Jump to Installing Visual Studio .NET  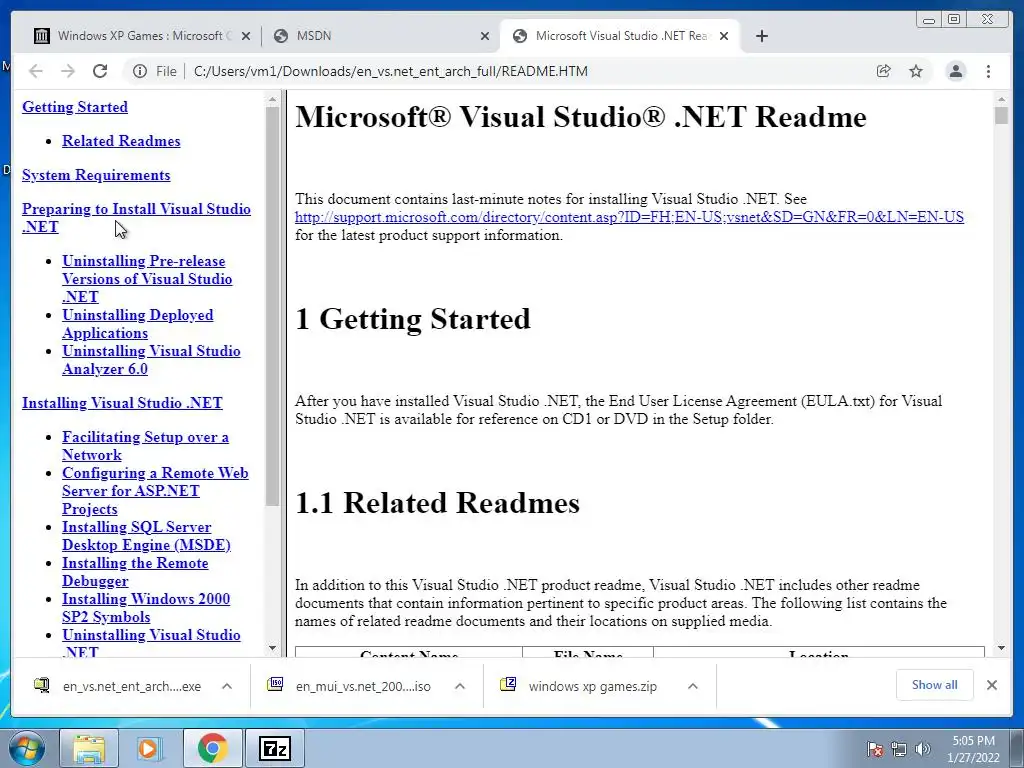122,403
